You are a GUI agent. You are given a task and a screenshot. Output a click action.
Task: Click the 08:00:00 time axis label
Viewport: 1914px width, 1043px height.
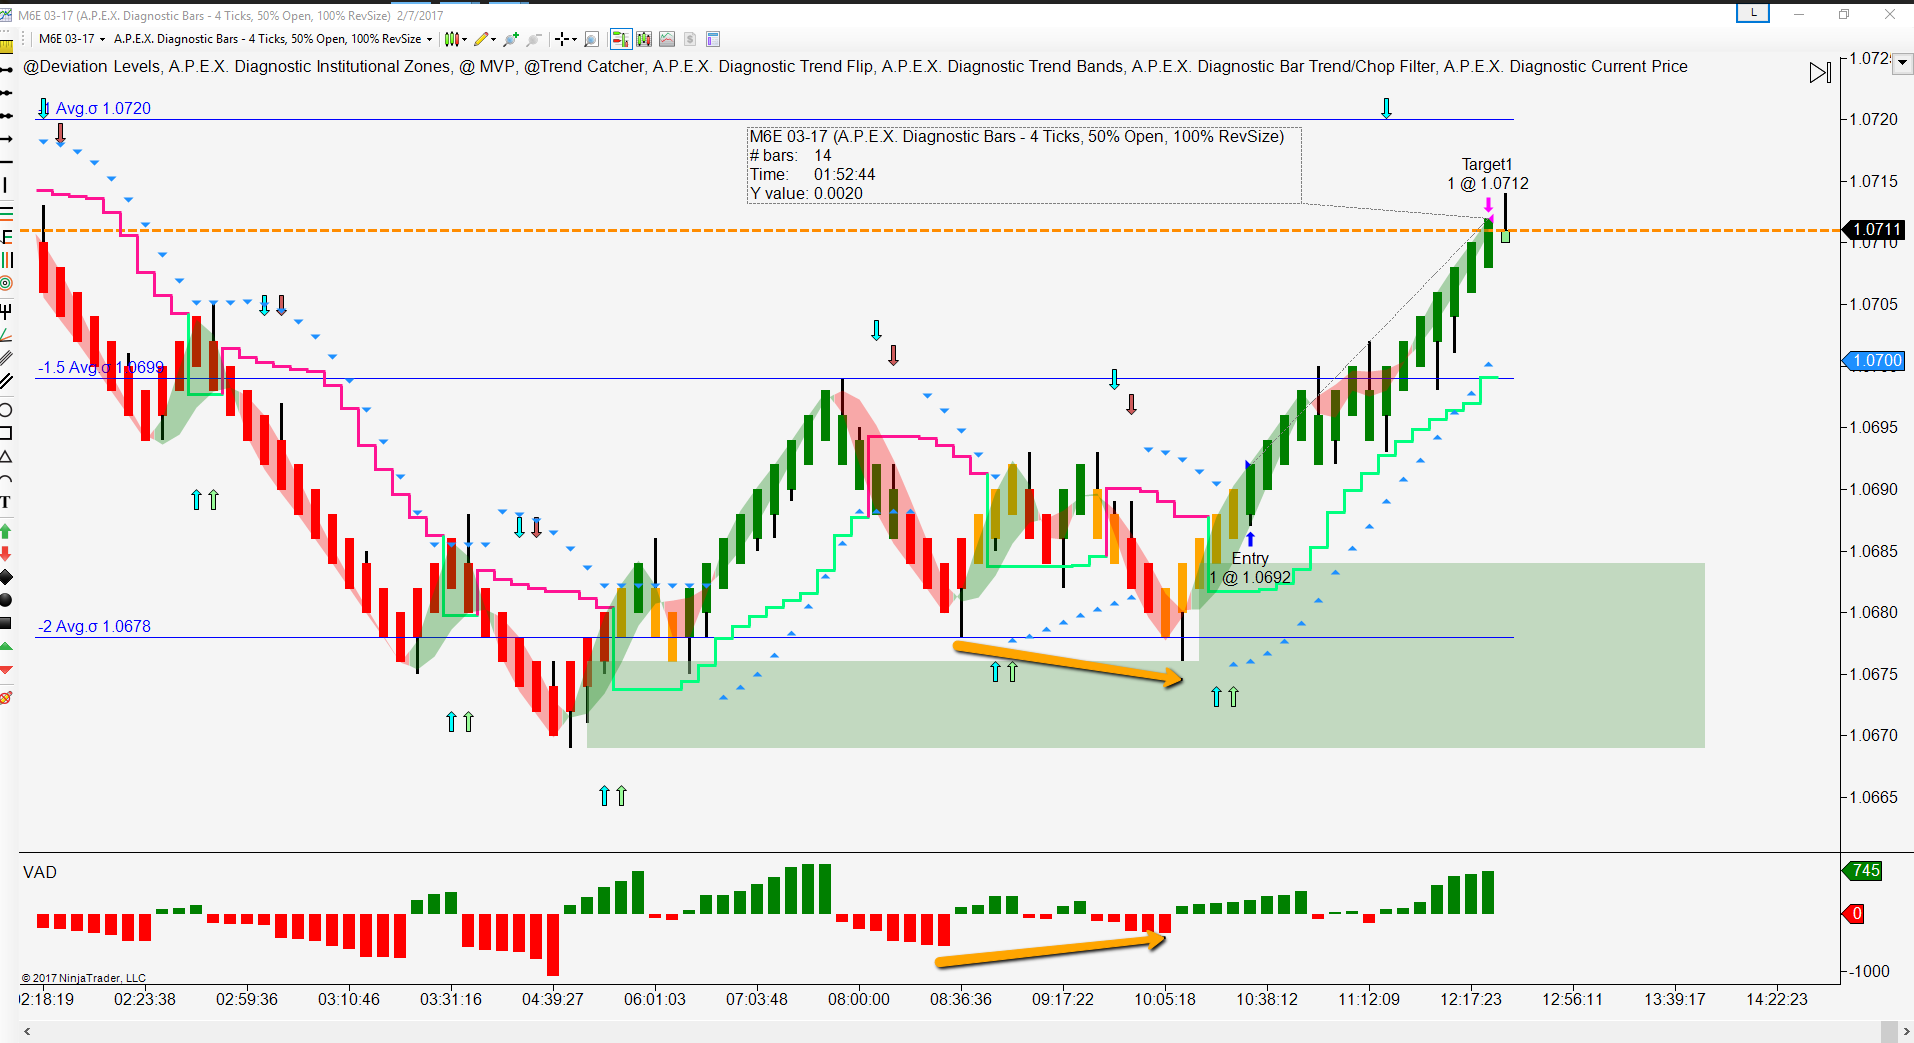[x=859, y=999]
